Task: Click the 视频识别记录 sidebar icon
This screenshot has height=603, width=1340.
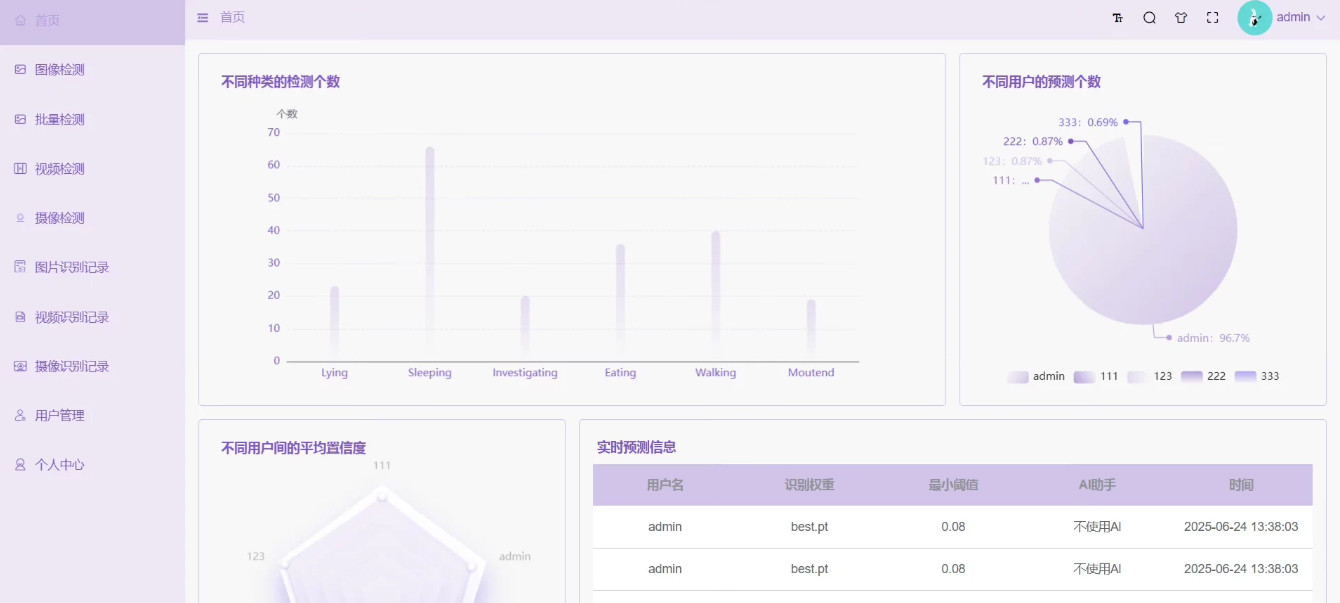Action: pyautogui.click(x=20, y=317)
